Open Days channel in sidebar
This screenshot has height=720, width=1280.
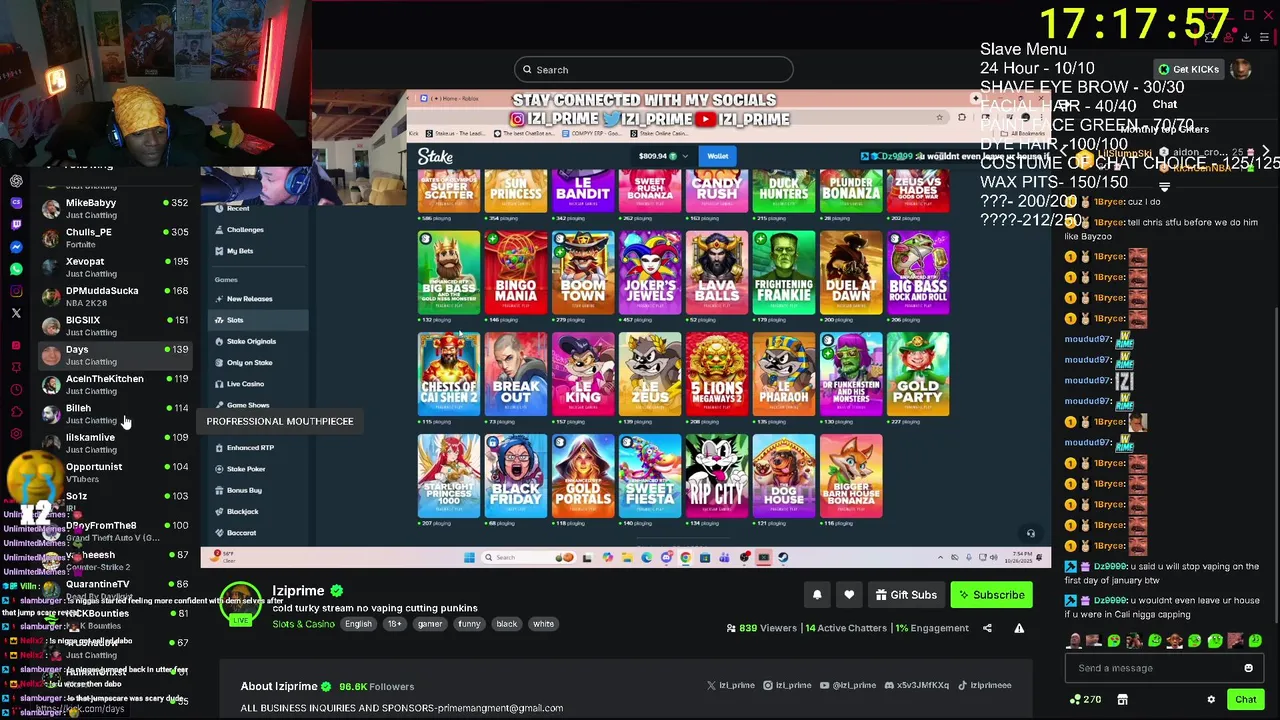pyautogui.click(x=115, y=355)
